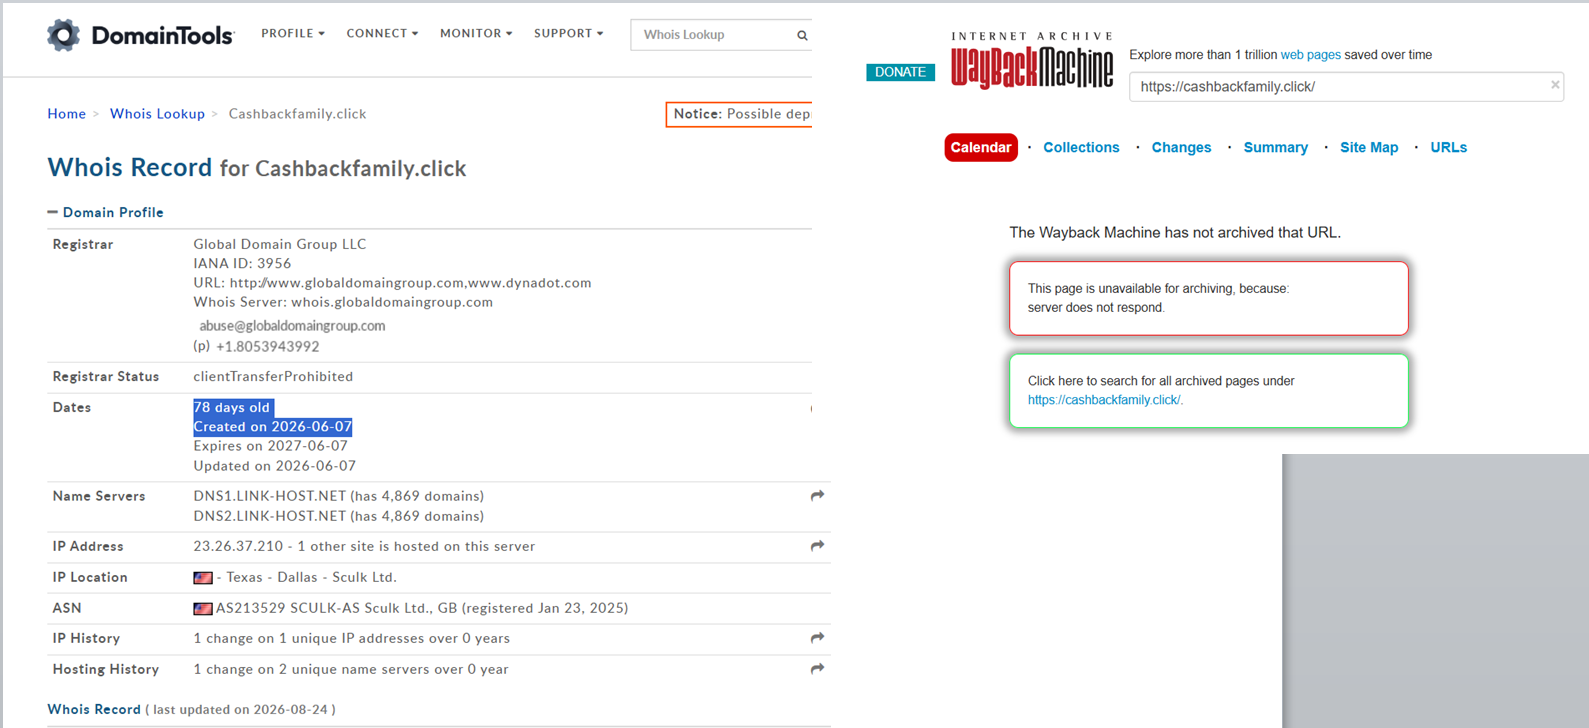Switch to the Changes tab

point(1181,147)
